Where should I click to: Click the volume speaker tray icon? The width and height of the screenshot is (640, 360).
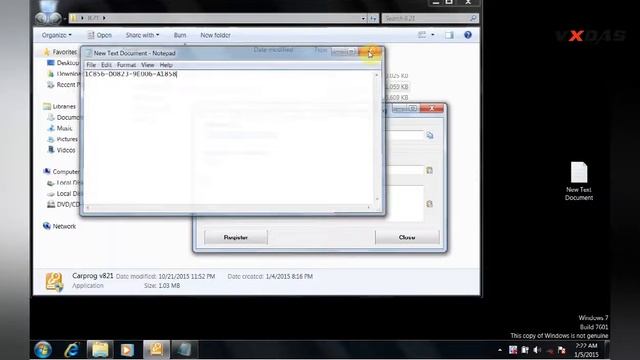click(x=537, y=350)
